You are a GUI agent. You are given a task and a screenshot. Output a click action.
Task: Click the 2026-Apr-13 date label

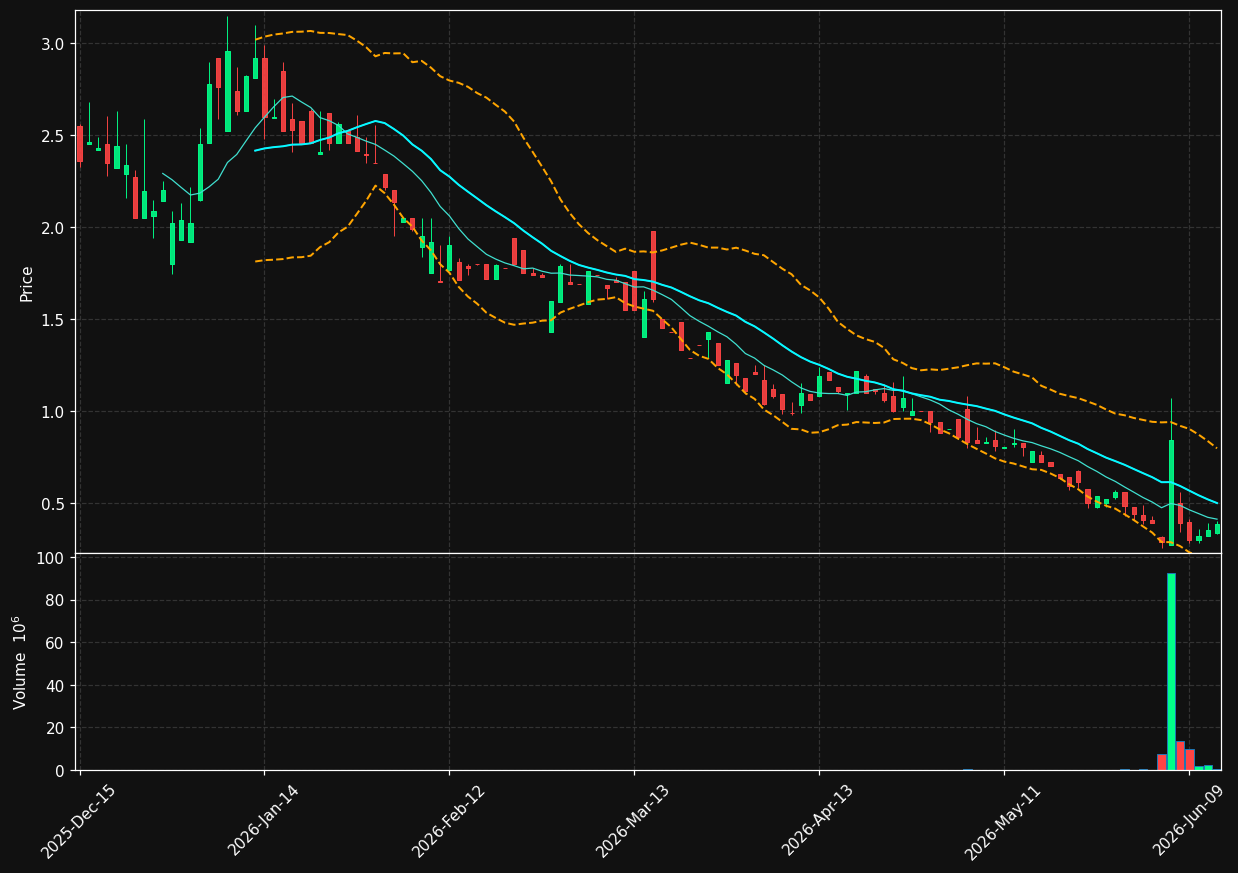pyautogui.click(x=819, y=821)
